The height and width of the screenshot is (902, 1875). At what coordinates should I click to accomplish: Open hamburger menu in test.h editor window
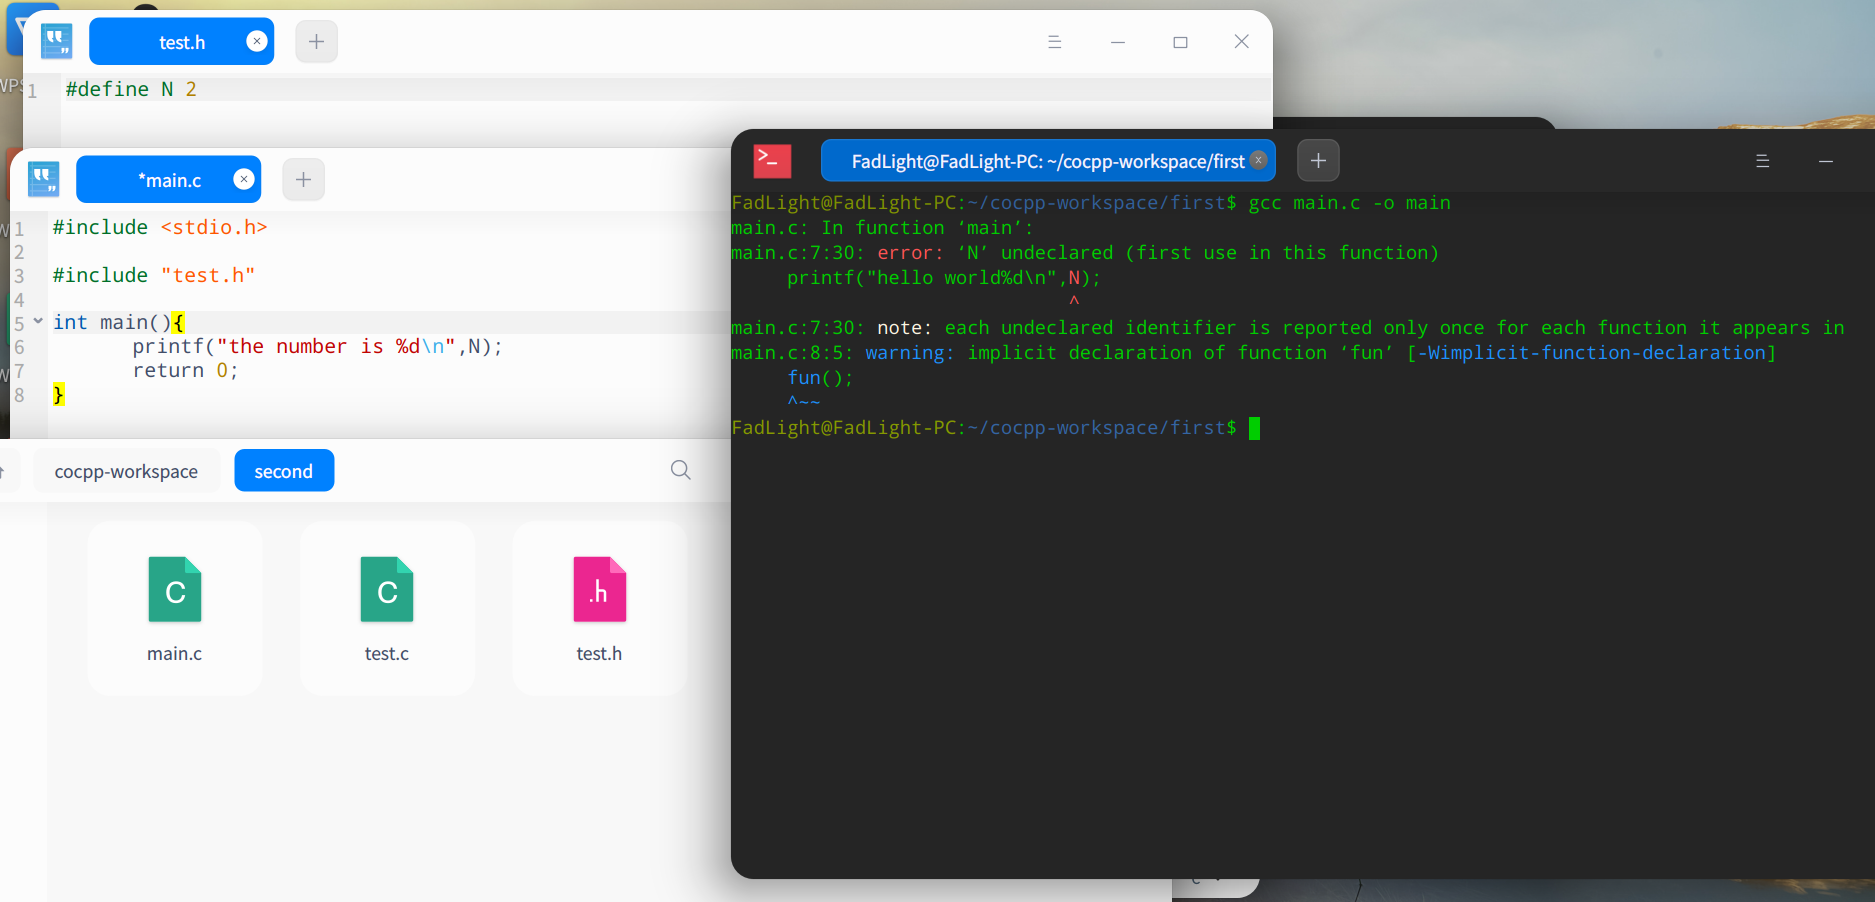click(1054, 42)
